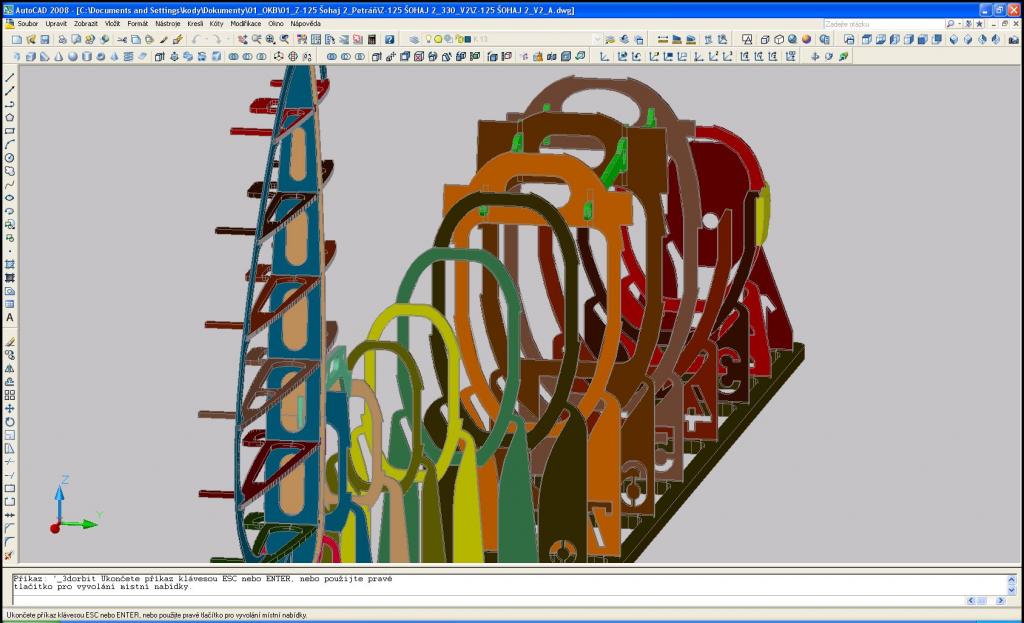1024x623 pixels.
Task: Open the Modifikace menu
Action: tap(246, 23)
